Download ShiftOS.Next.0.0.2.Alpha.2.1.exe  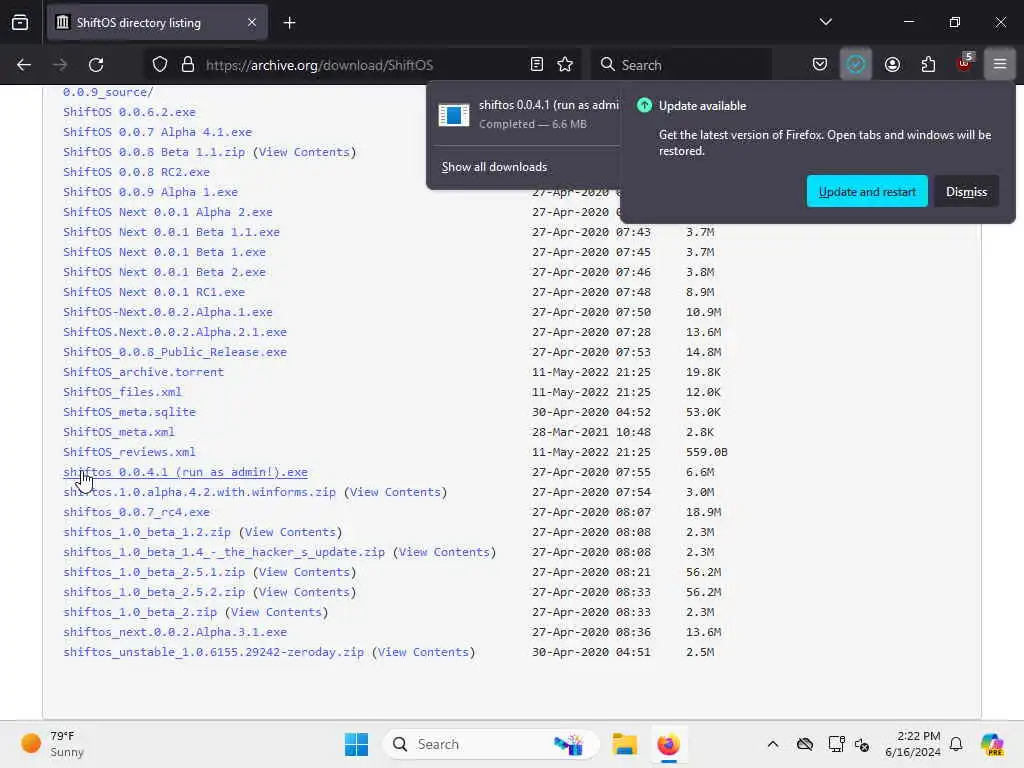175,332
